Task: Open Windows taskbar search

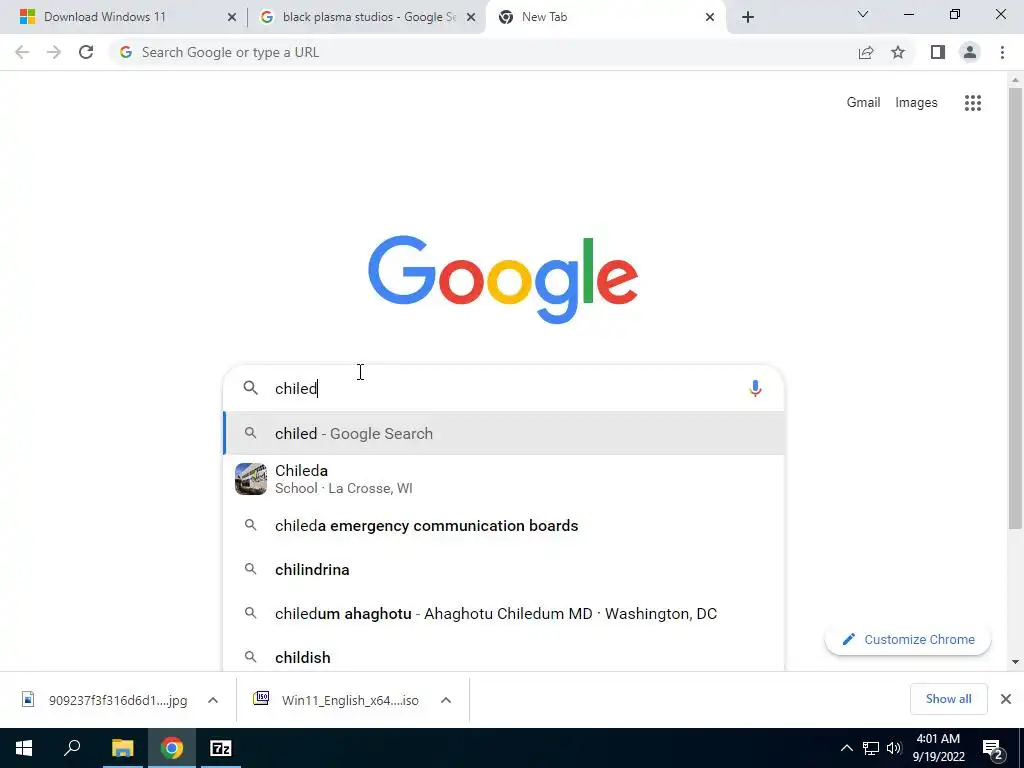Action: click(72, 748)
